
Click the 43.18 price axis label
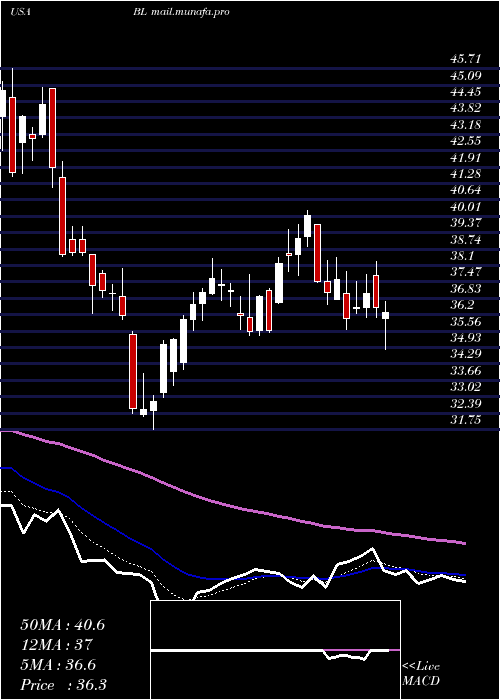[465, 125]
